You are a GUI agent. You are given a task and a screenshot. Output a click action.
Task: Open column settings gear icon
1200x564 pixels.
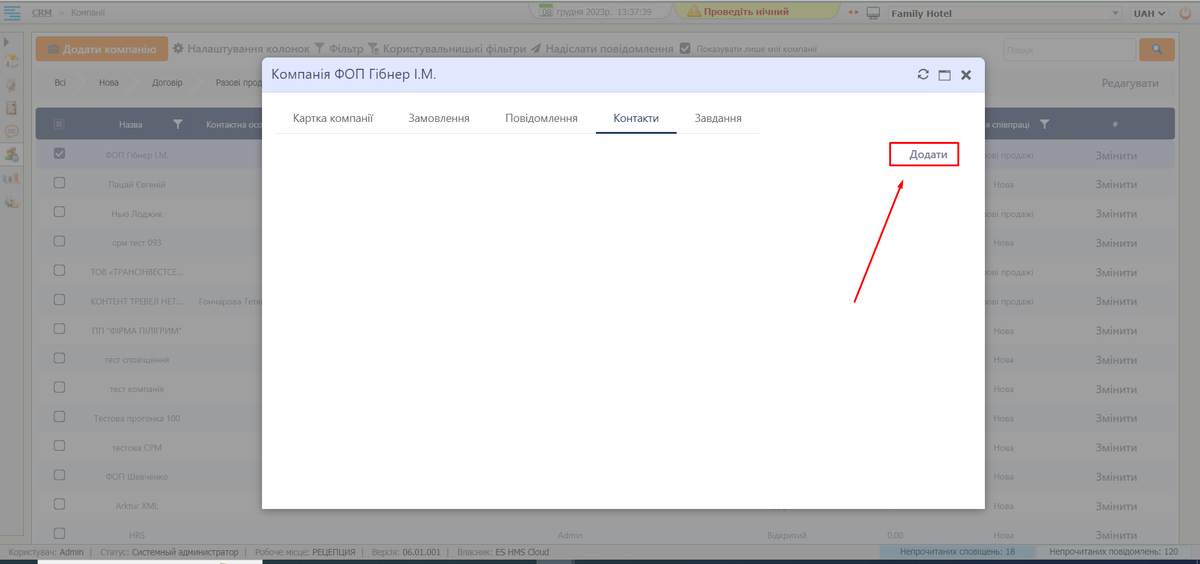coord(178,49)
